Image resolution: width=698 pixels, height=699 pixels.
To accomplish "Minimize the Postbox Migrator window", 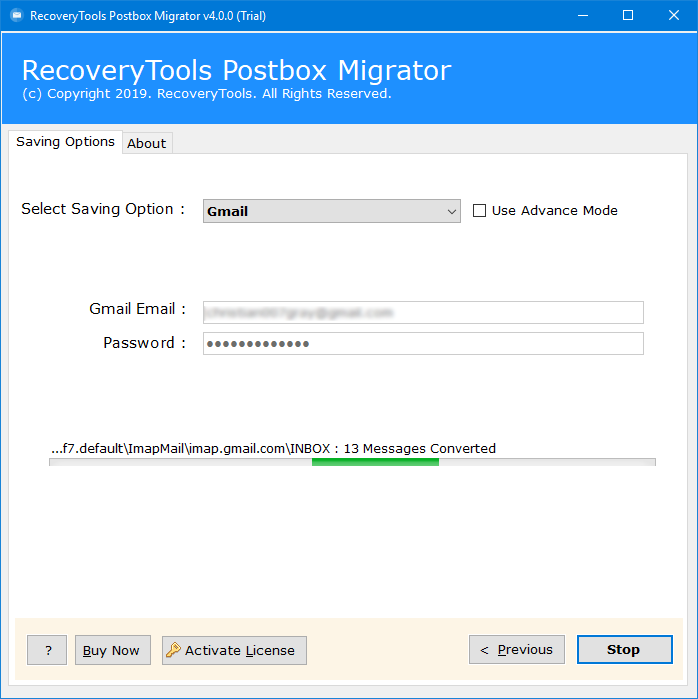I will pos(583,16).
